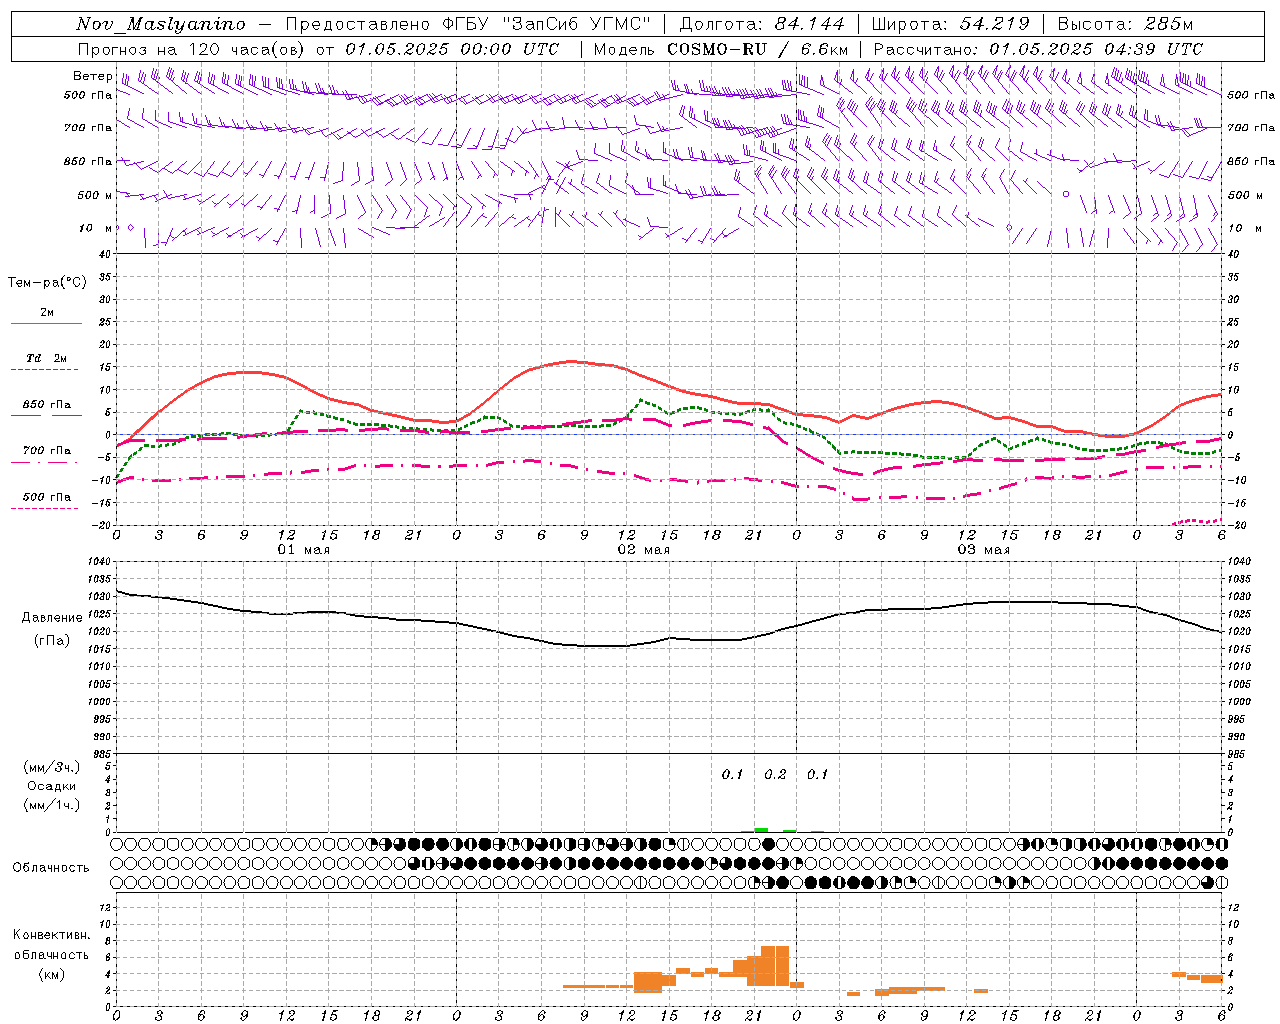The height and width of the screenshot is (1024, 1280).
Task: Click the Рассчитано: 01.05.2025 04:39 UTC text
Action: tap(1038, 49)
